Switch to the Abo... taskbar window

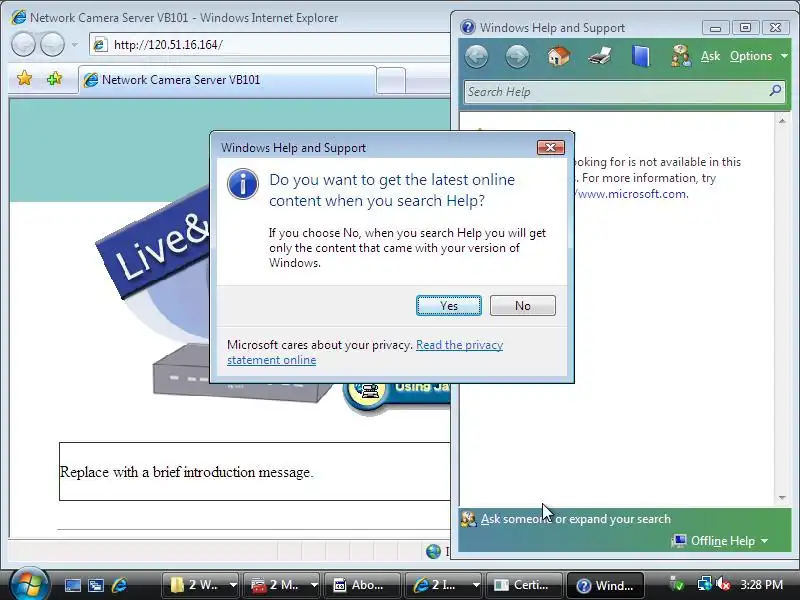coord(363,585)
